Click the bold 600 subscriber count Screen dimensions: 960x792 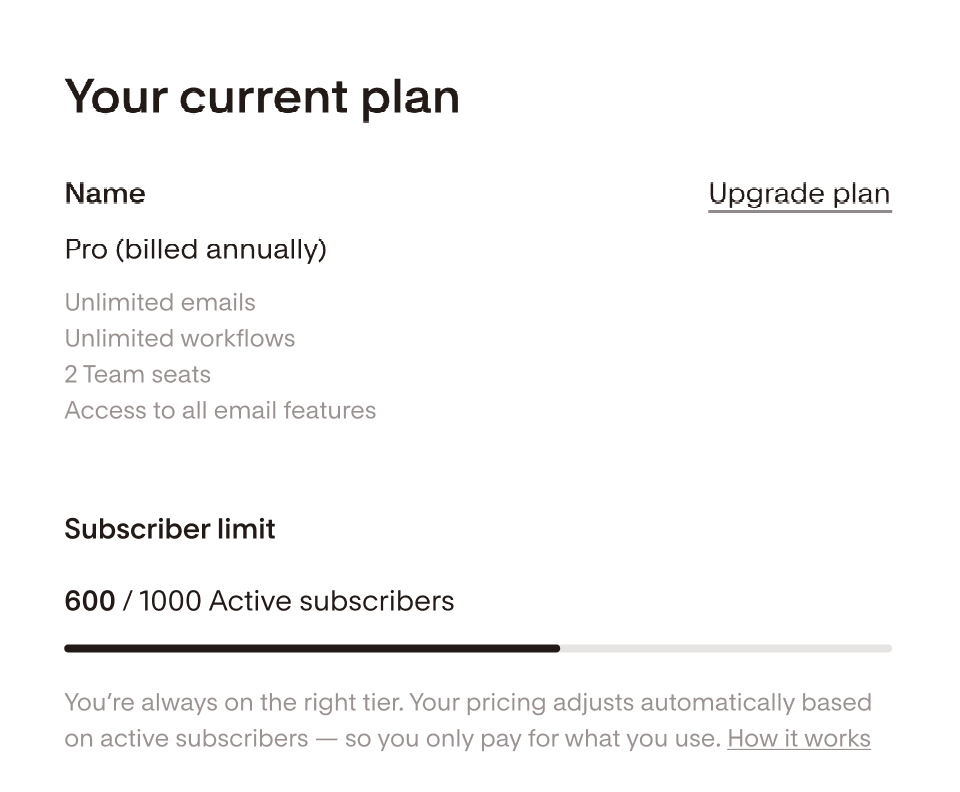click(89, 601)
